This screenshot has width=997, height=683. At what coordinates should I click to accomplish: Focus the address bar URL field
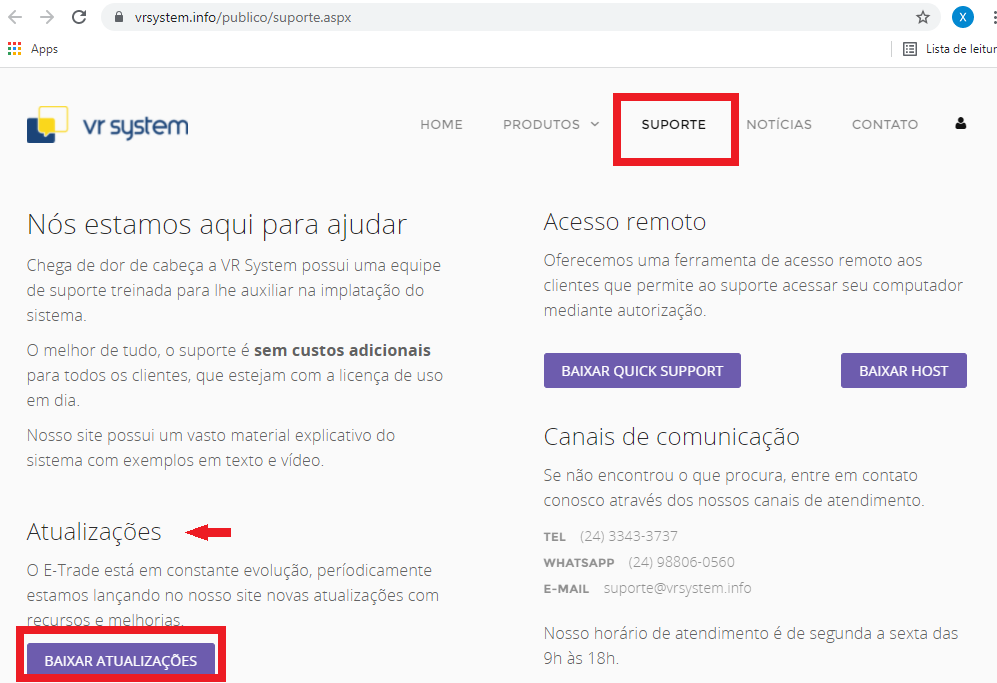[521, 17]
